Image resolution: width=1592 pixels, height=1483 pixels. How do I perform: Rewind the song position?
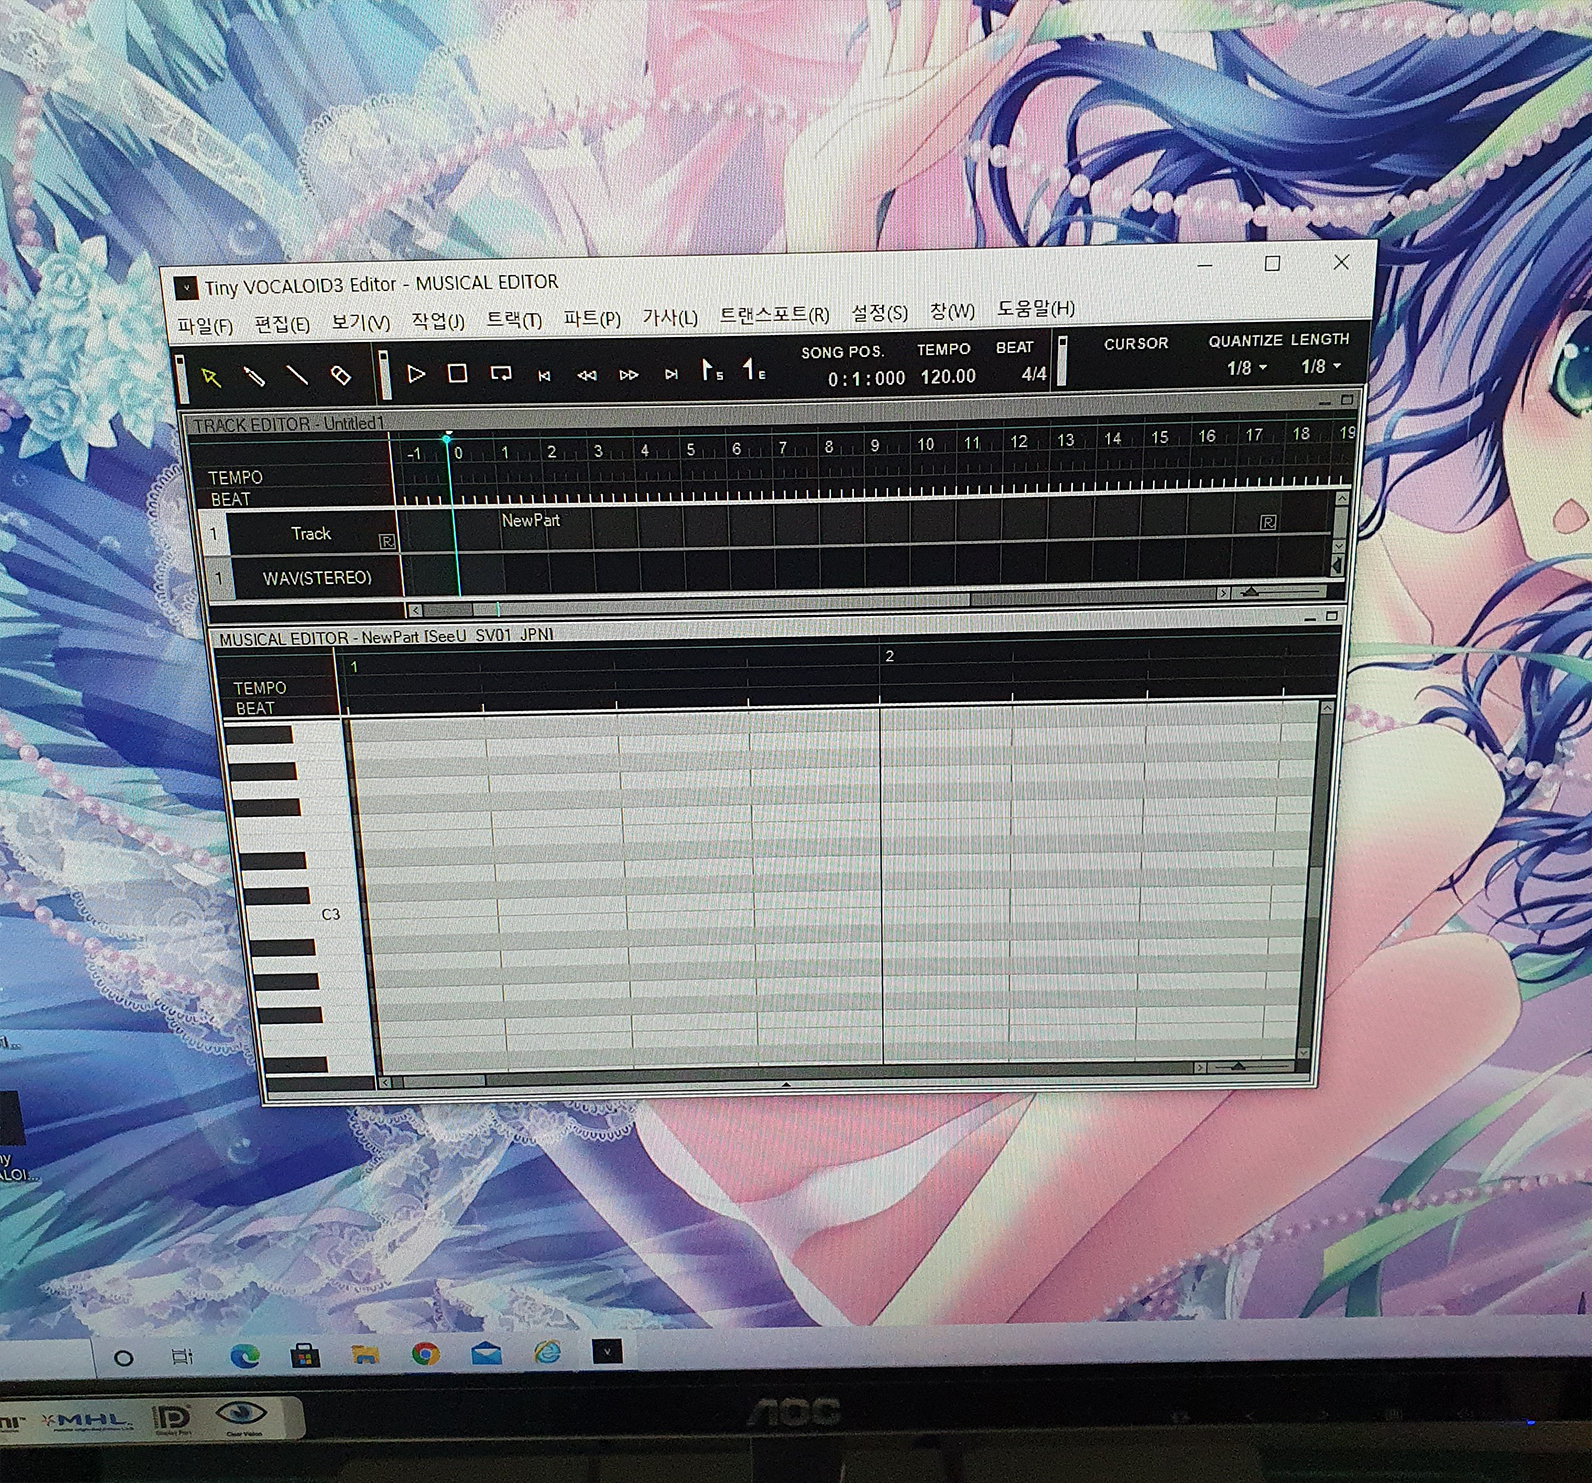[586, 375]
